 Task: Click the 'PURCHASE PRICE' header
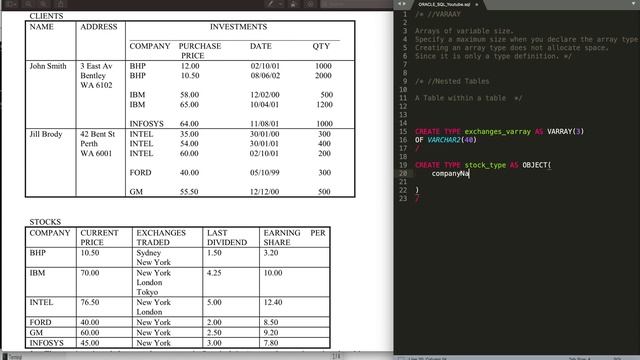pos(200,51)
